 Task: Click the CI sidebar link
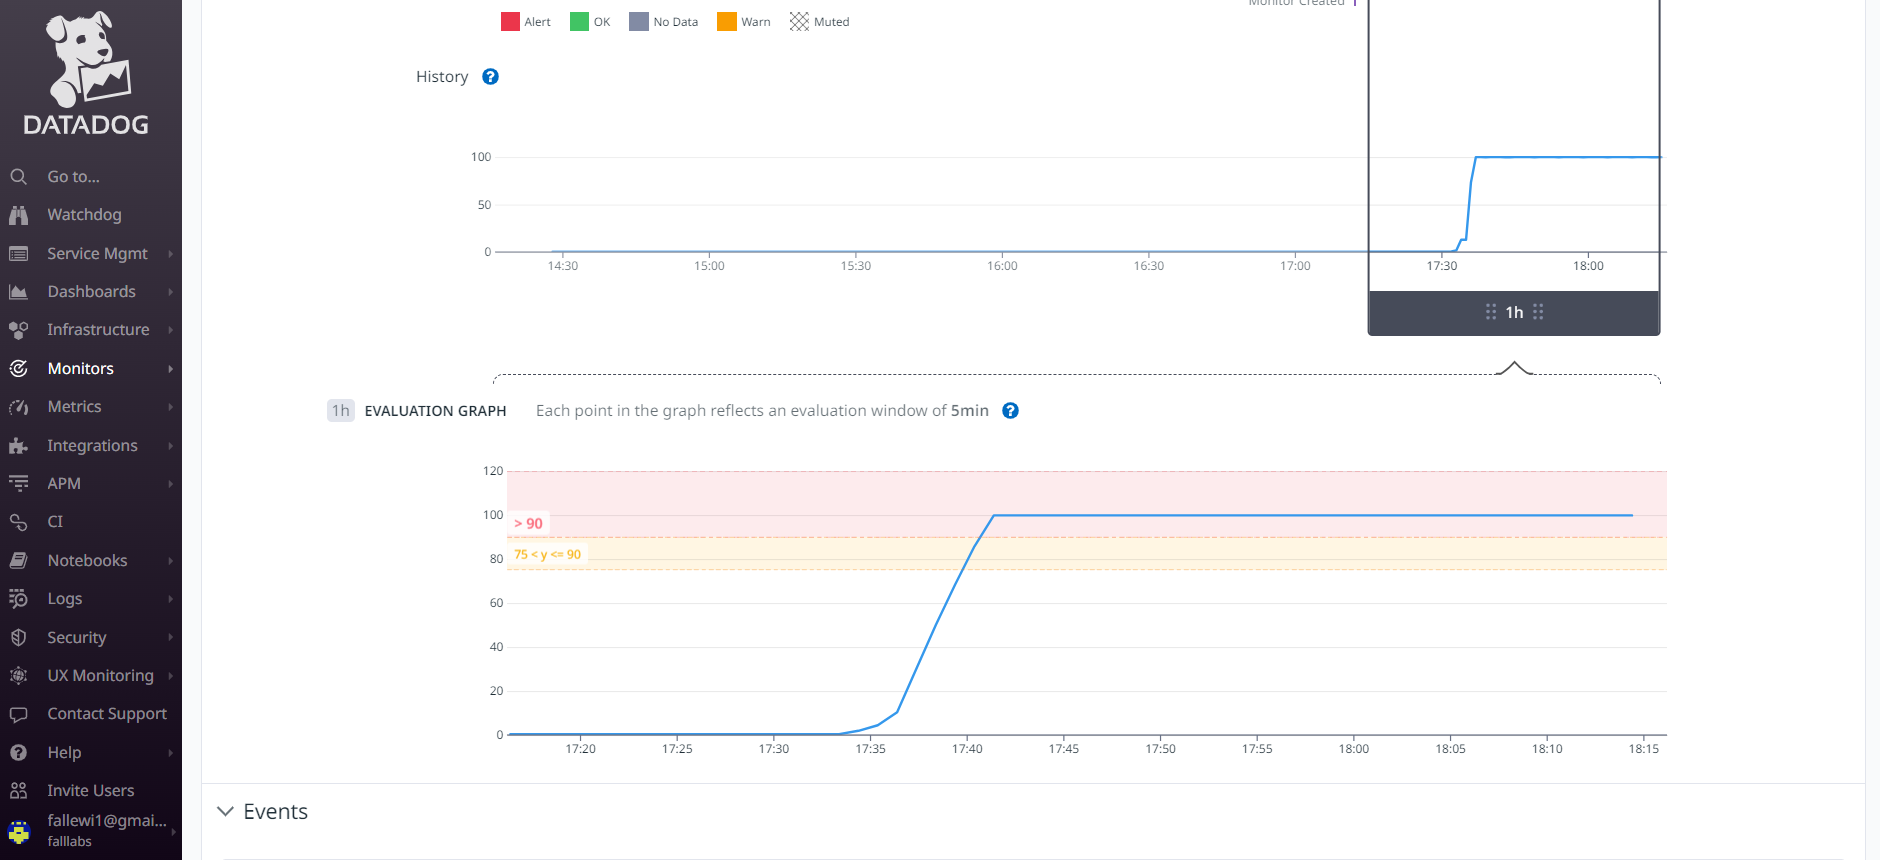tap(55, 522)
